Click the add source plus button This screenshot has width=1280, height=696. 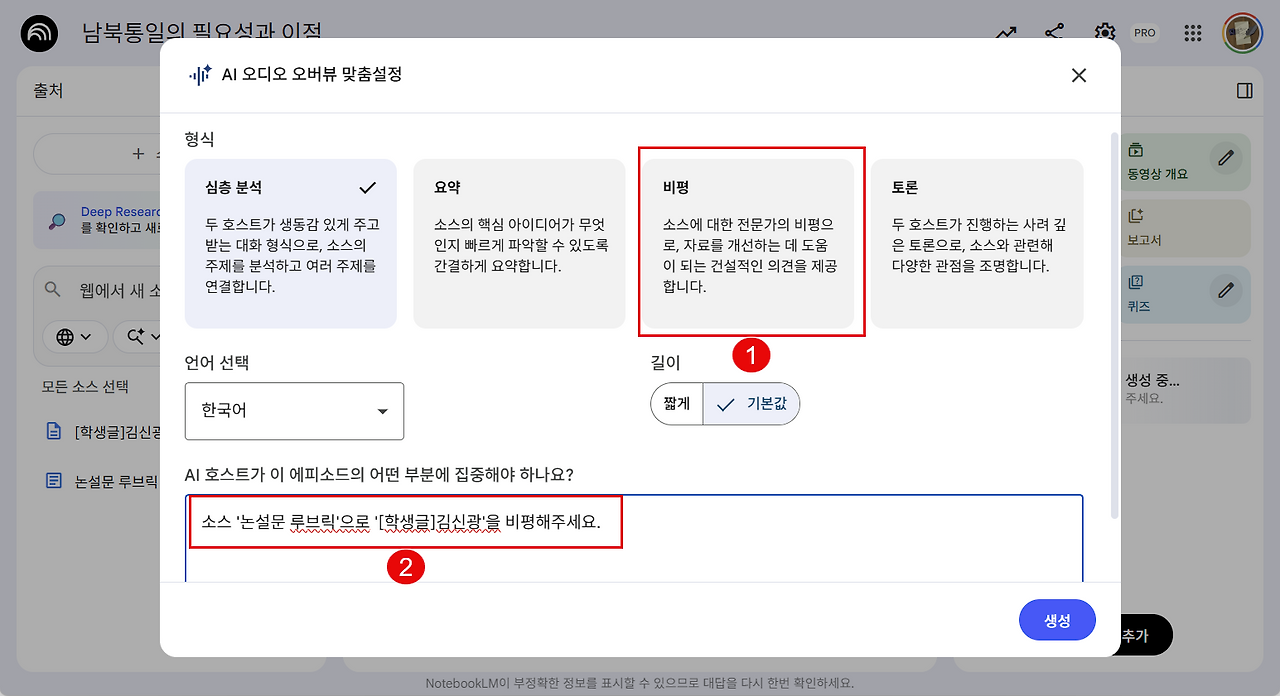(97, 154)
